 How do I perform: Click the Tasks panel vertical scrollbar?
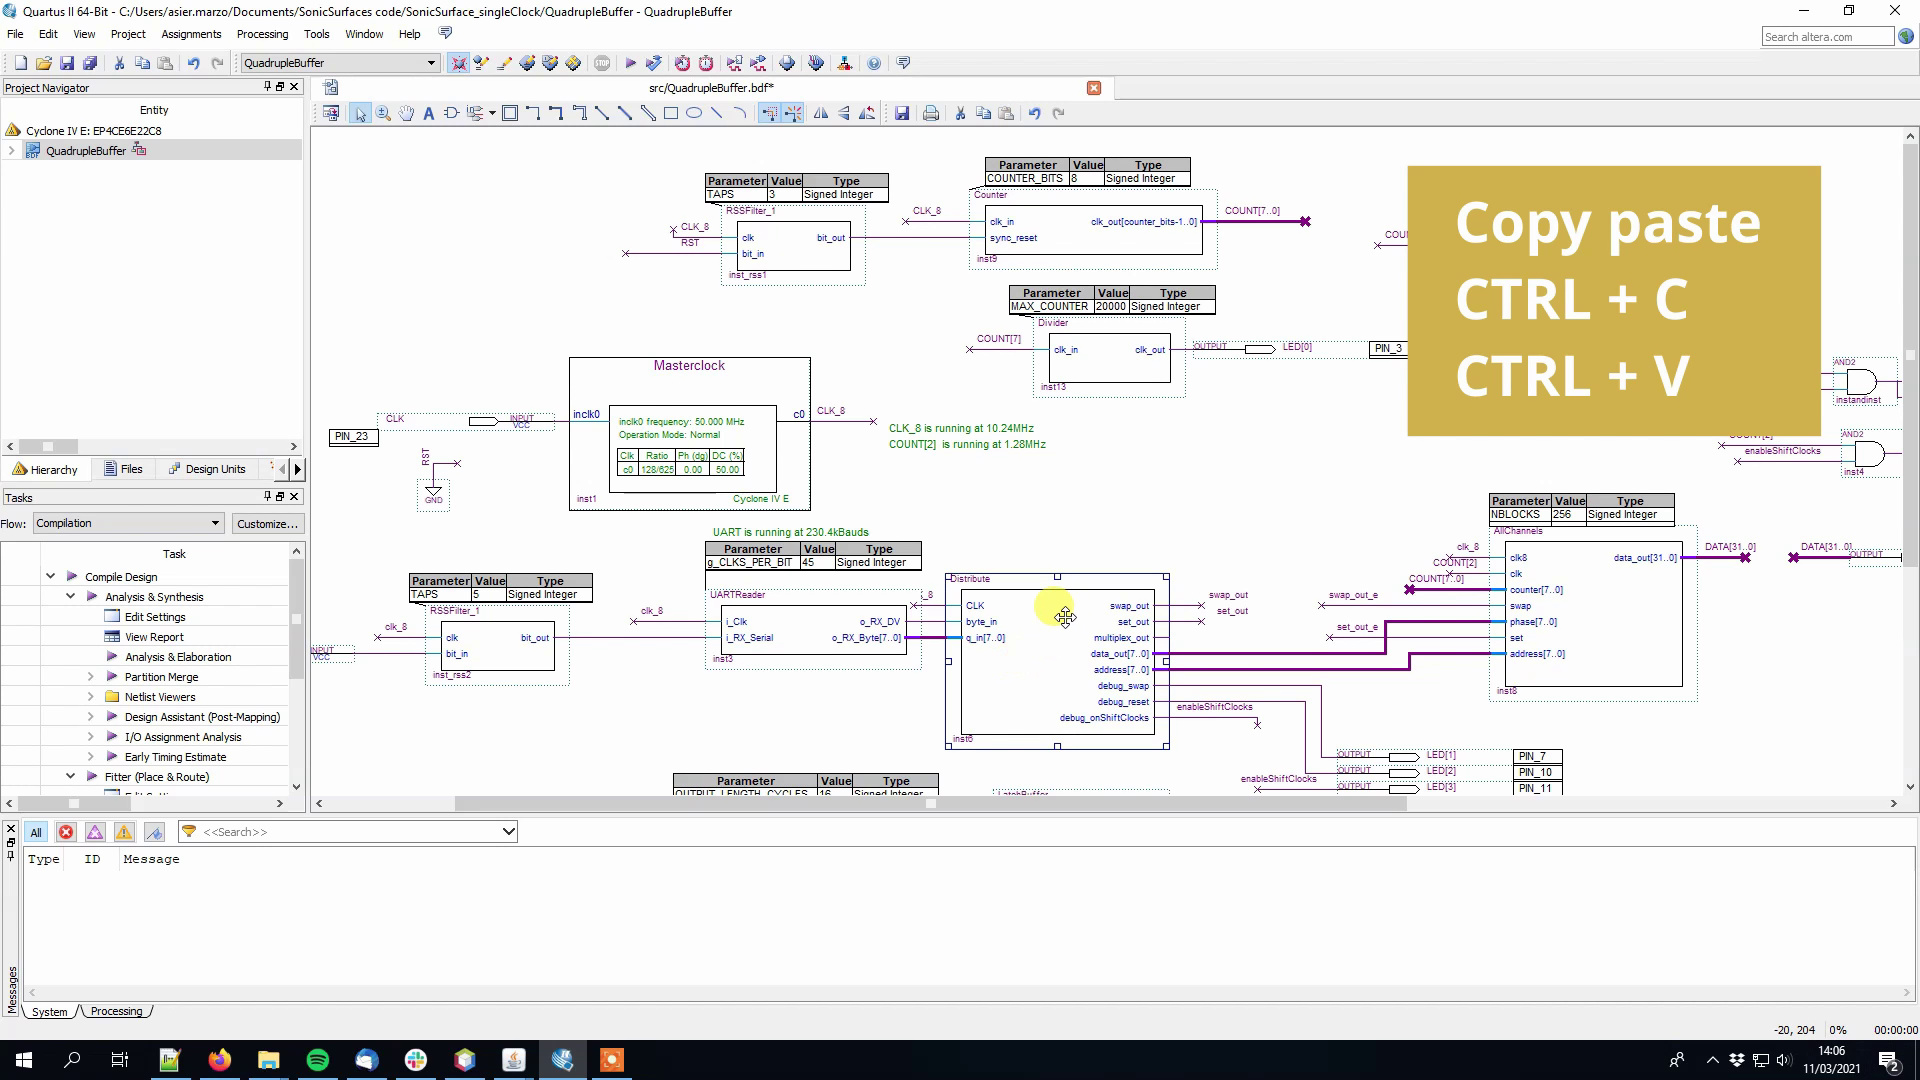tap(296, 618)
